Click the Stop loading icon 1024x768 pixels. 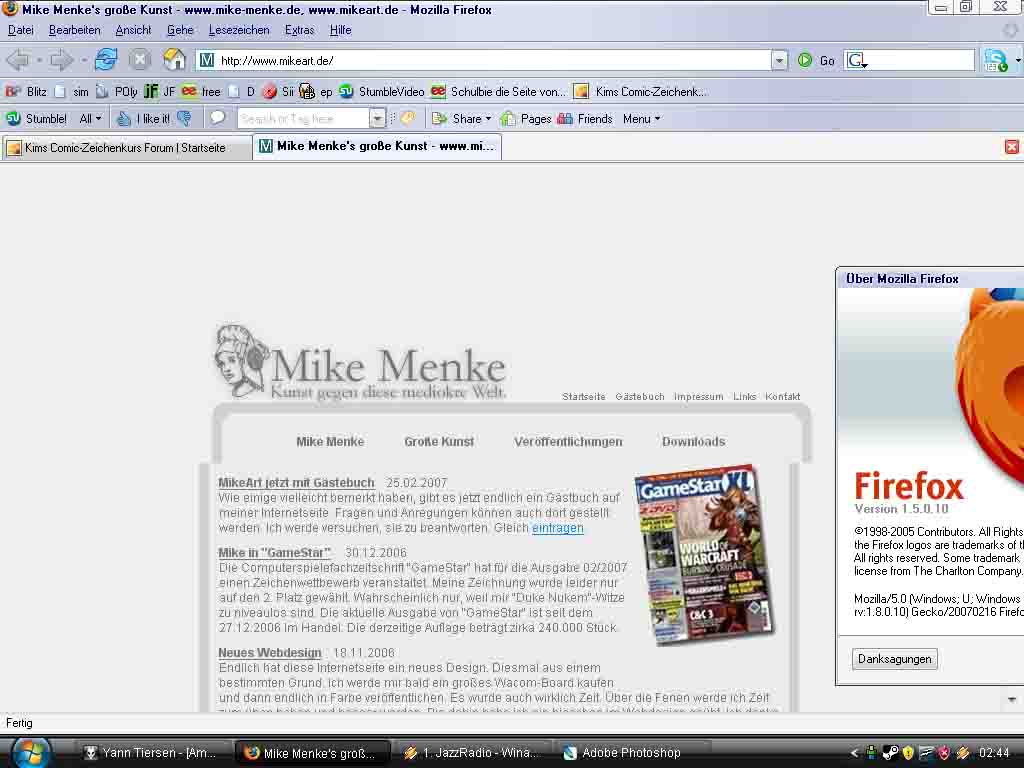pos(140,60)
